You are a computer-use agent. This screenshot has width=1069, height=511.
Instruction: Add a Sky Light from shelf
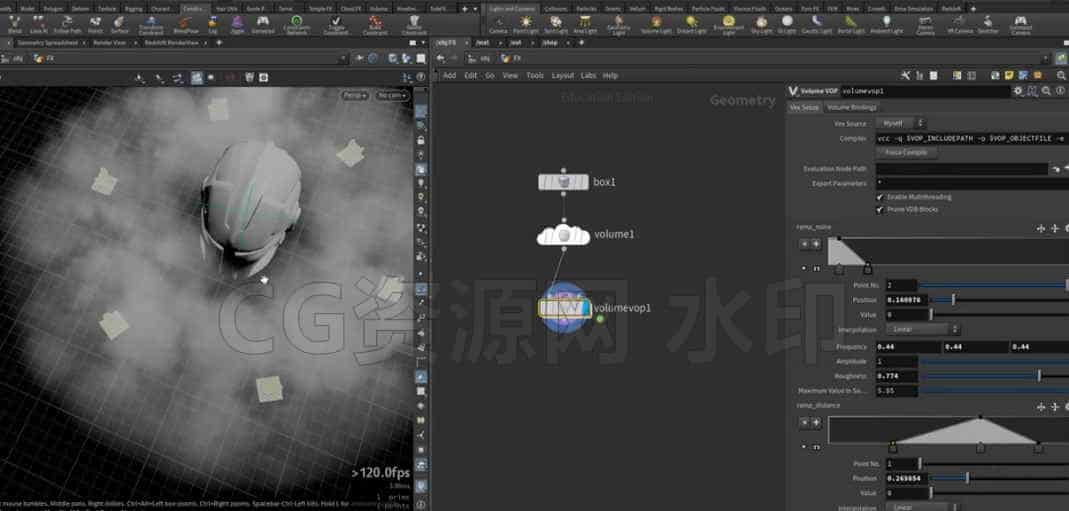point(761,25)
